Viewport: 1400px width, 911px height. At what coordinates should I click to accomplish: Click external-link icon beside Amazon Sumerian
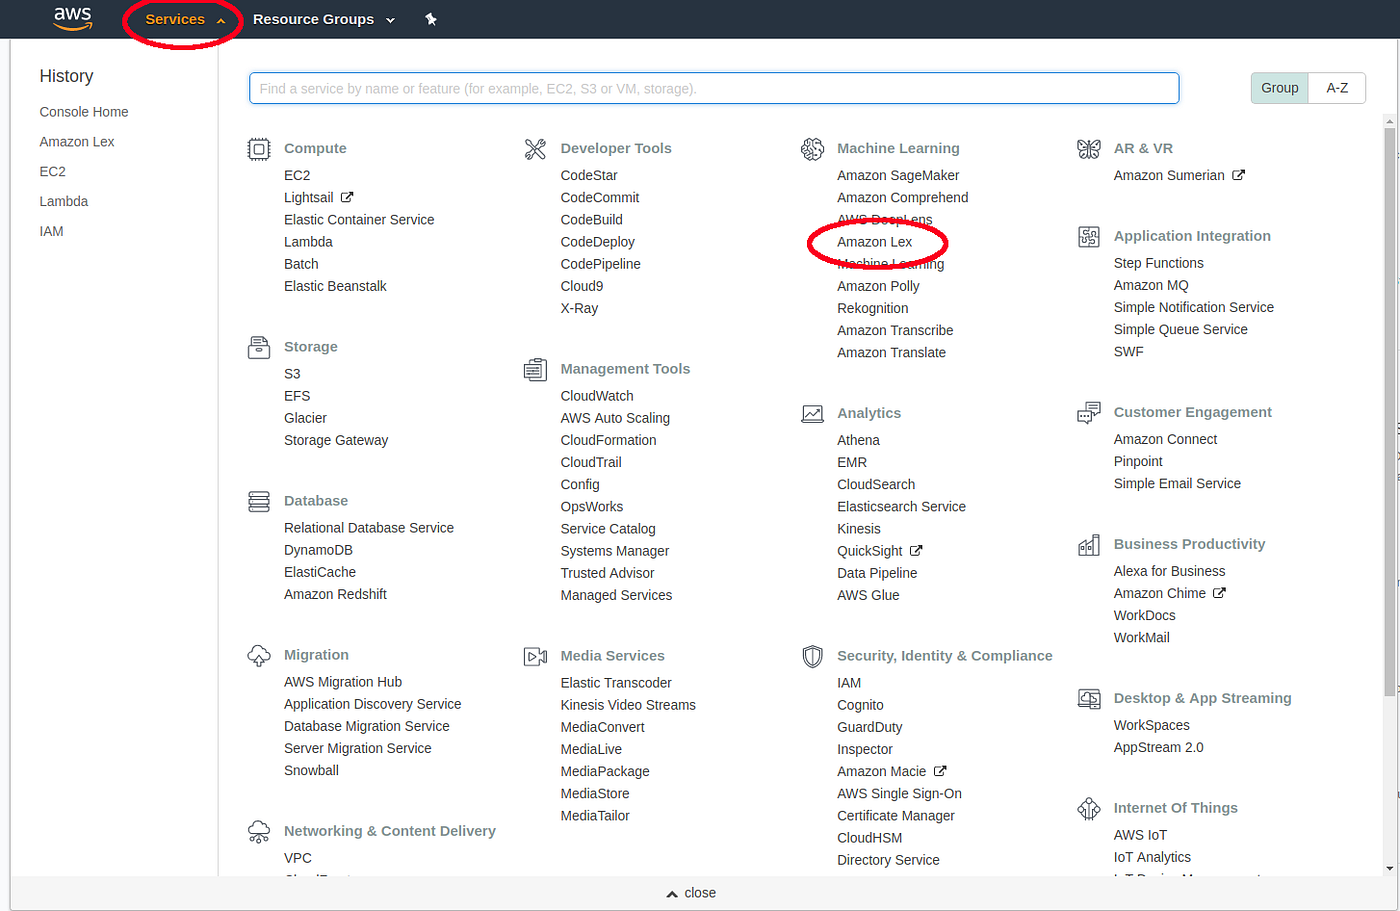pyautogui.click(x=1238, y=174)
